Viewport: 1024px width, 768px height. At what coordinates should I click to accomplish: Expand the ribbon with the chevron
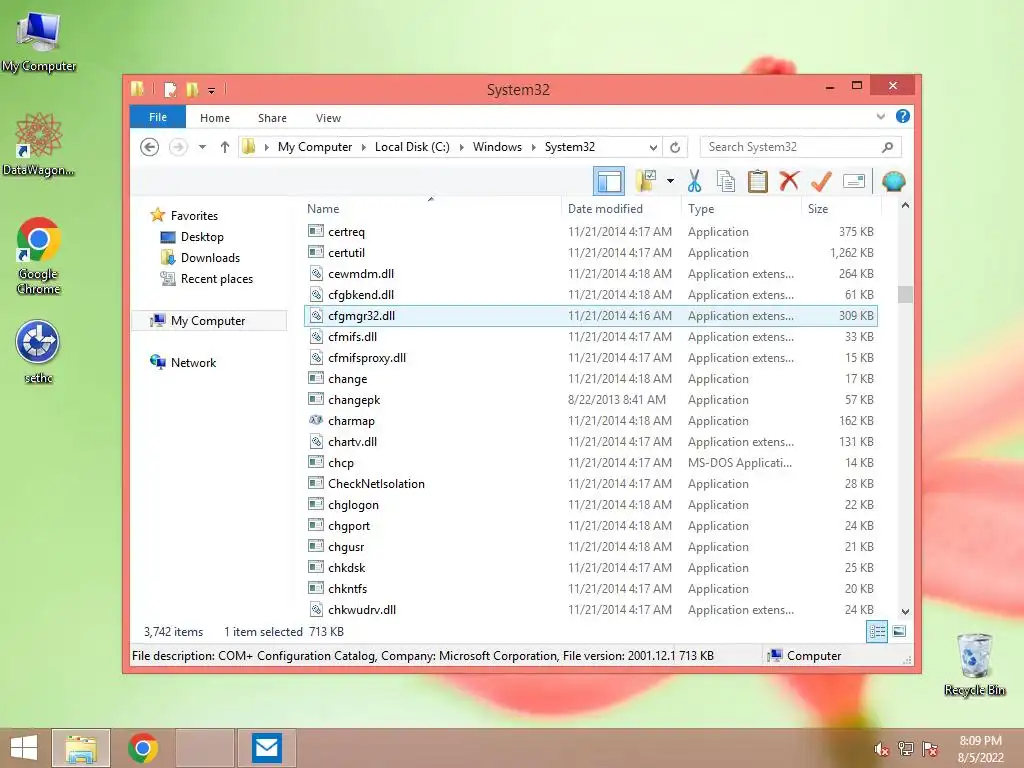pyautogui.click(x=880, y=116)
